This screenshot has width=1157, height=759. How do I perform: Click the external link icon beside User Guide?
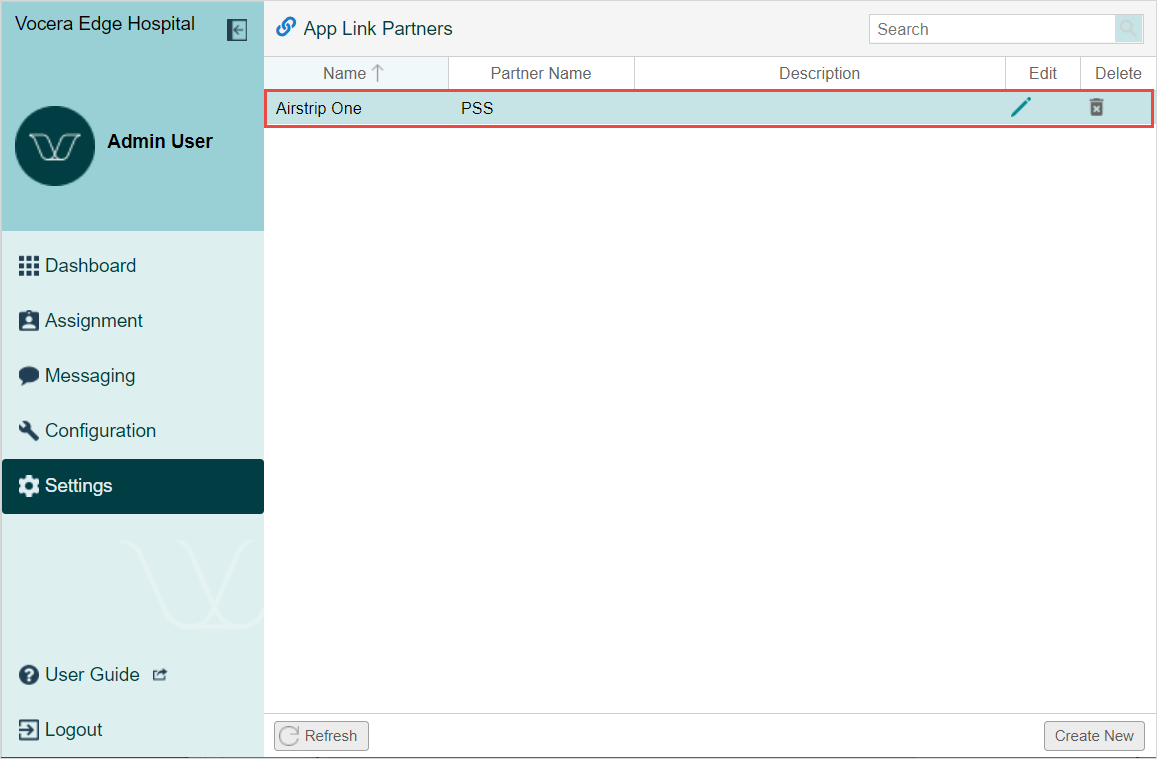[x=159, y=674]
